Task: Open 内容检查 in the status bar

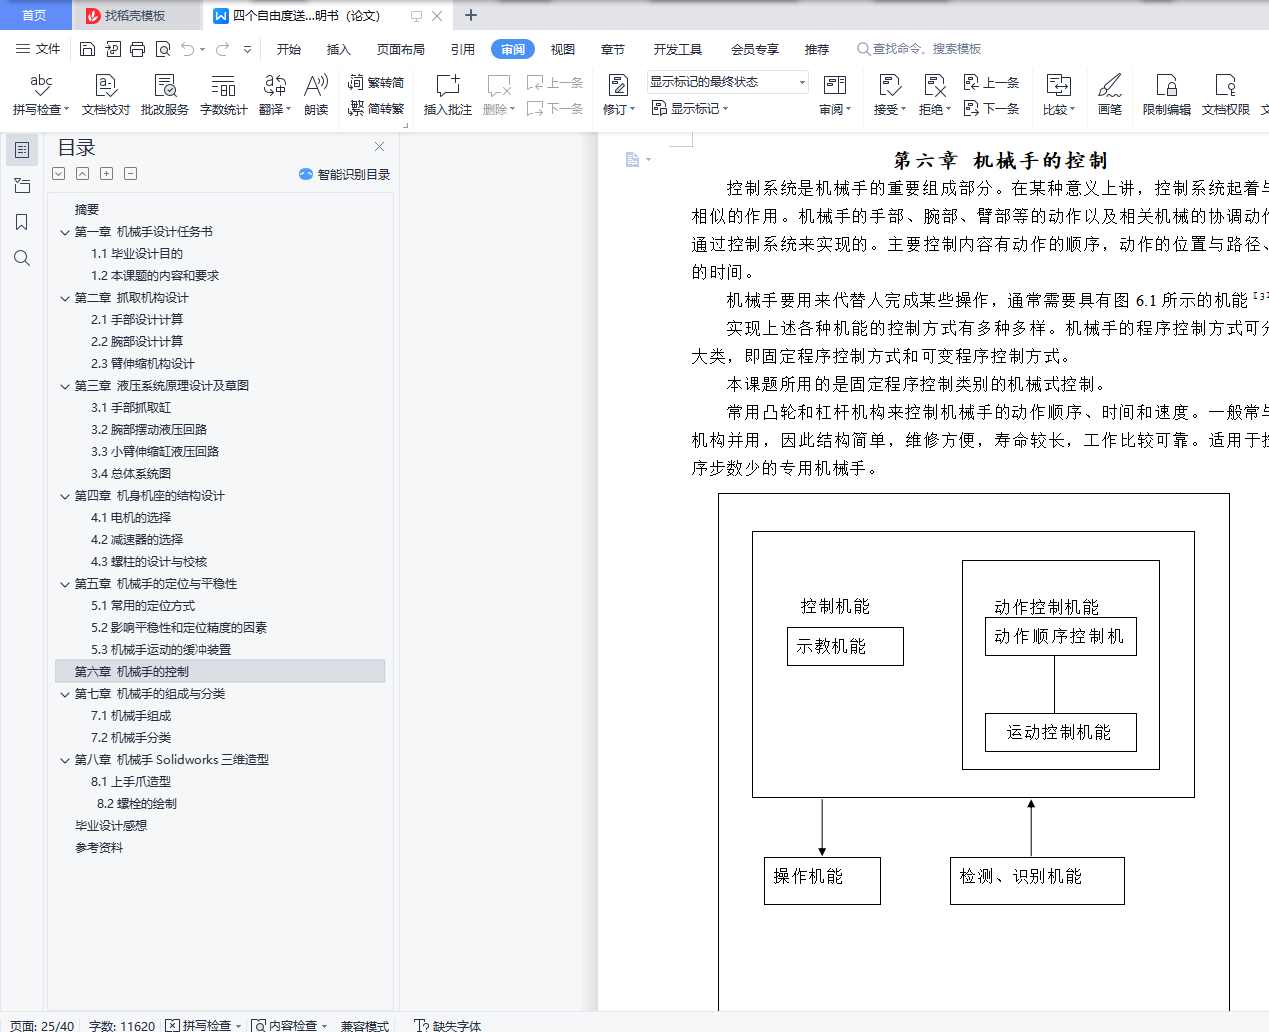Action: click(x=289, y=1025)
